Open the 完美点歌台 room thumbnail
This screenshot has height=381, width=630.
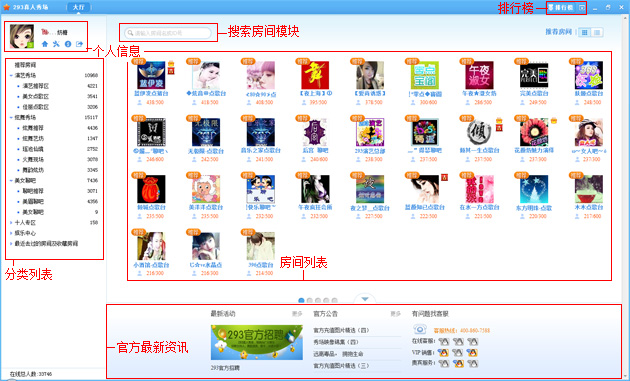coord(534,75)
